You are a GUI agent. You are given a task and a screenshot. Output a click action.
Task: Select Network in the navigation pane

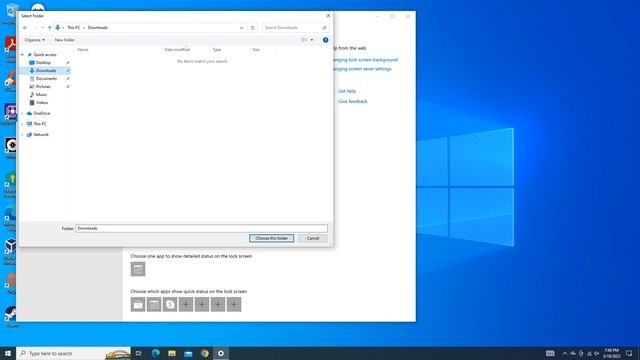41,135
